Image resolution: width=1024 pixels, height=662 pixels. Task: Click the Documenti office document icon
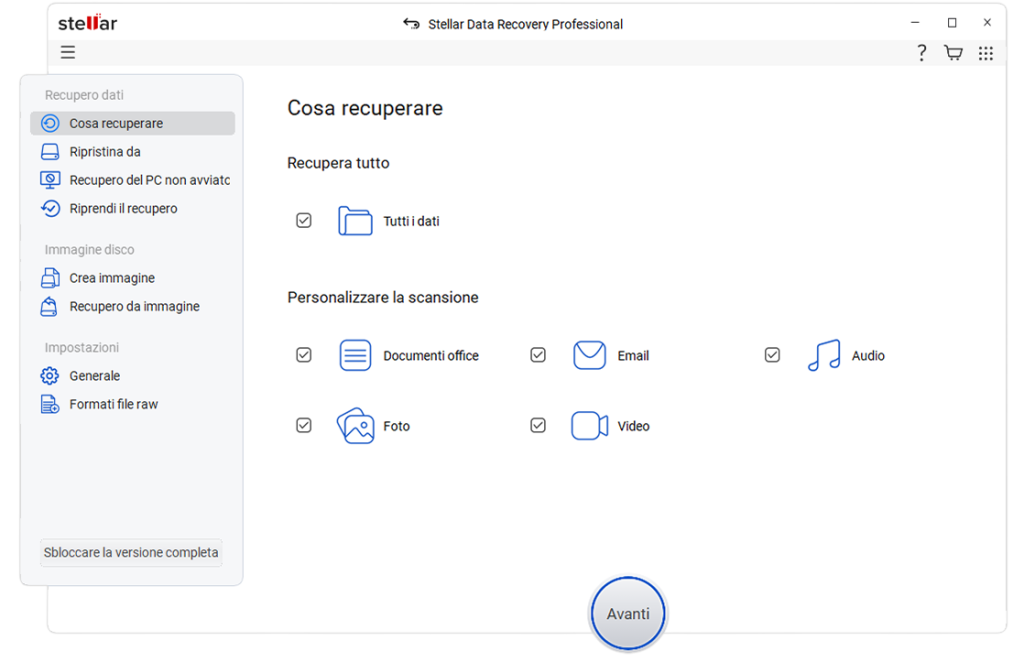[x=355, y=355]
